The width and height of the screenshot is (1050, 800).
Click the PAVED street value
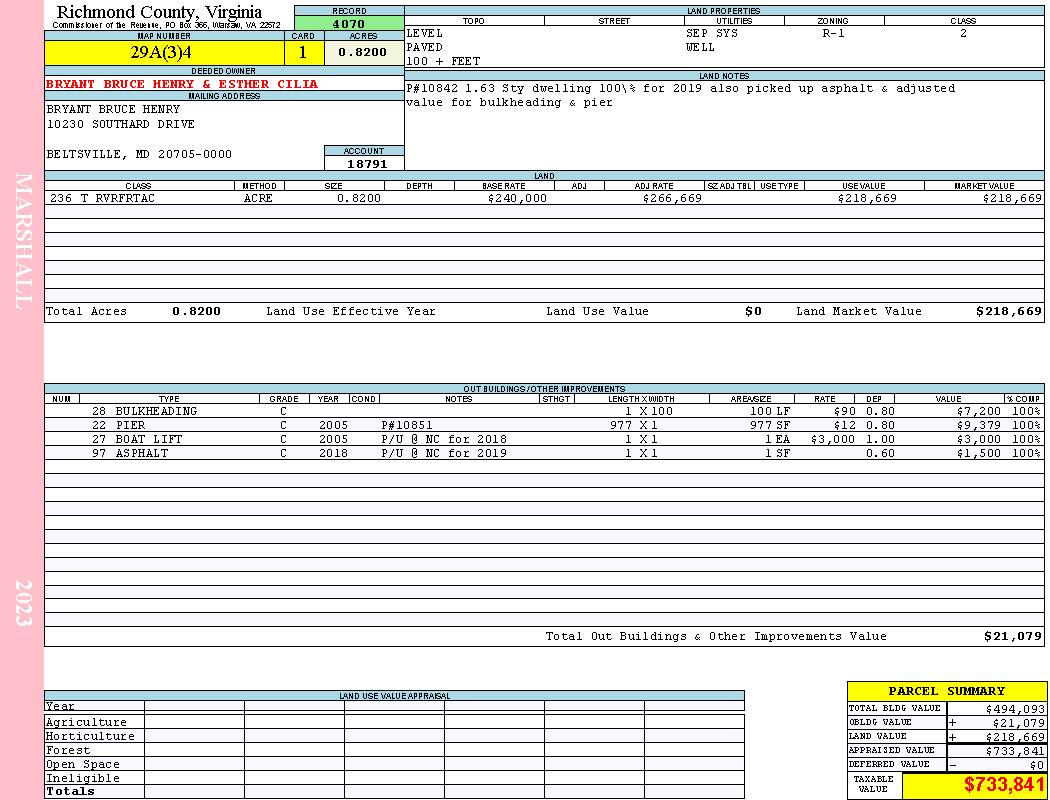(x=425, y=48)
